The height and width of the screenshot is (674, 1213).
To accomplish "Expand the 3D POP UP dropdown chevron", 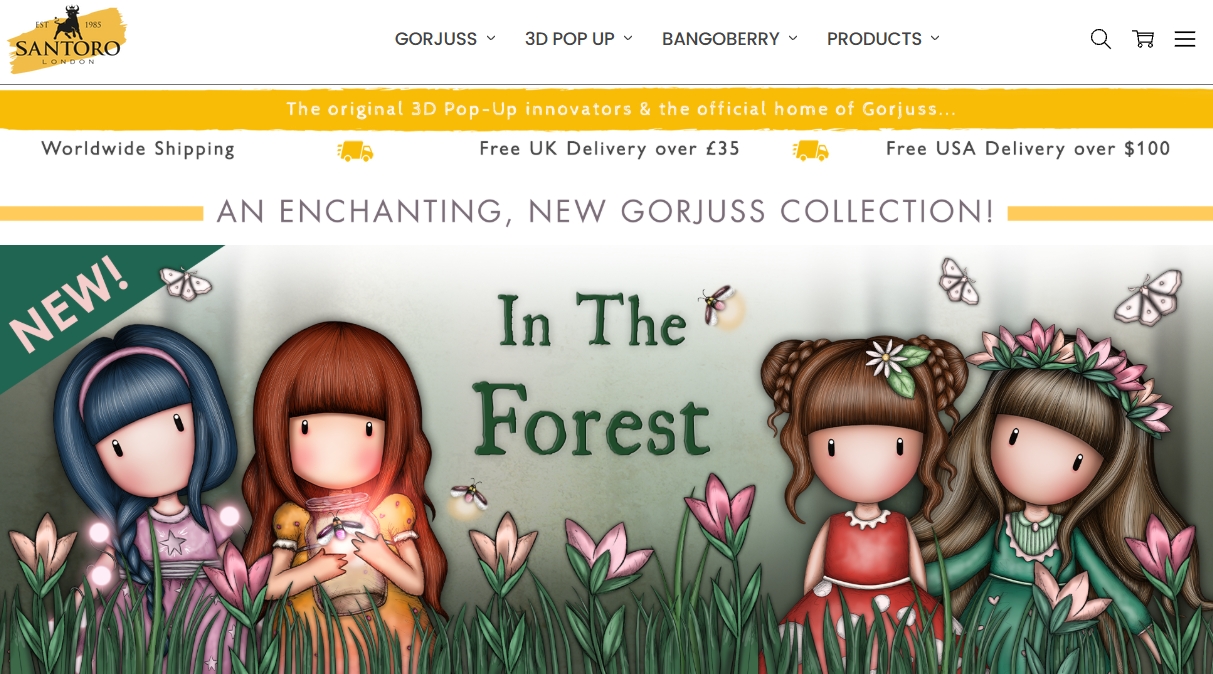I will [628, 38].
